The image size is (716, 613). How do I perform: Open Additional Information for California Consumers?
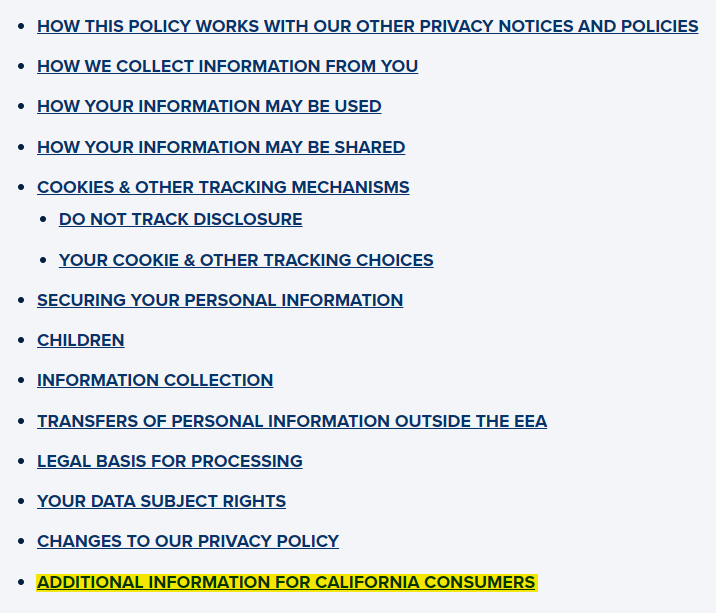coord(286,582)
